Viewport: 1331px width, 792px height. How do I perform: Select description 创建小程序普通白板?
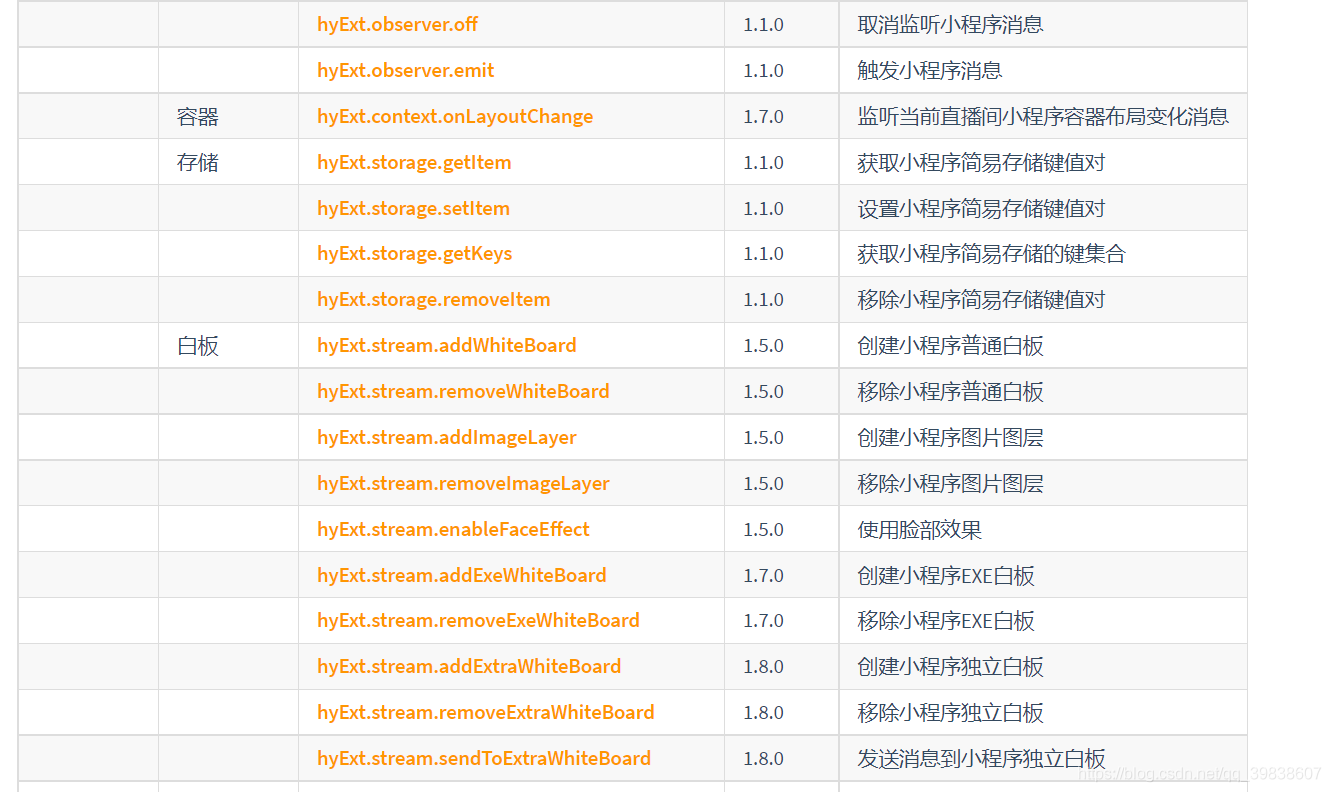pyautogui.click(x=951, y=345)
